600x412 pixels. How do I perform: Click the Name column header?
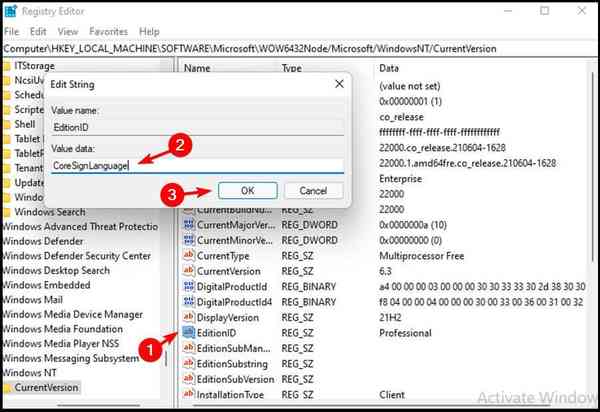pos(197,68)
